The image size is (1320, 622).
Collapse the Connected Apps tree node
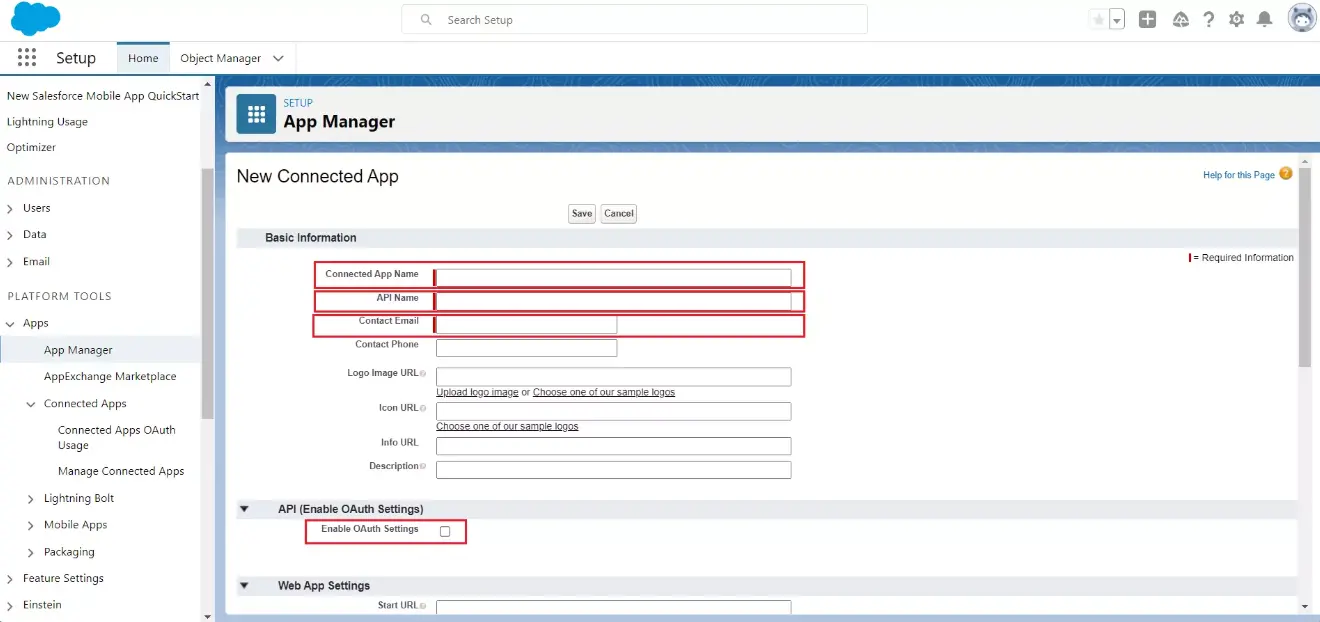31,404
